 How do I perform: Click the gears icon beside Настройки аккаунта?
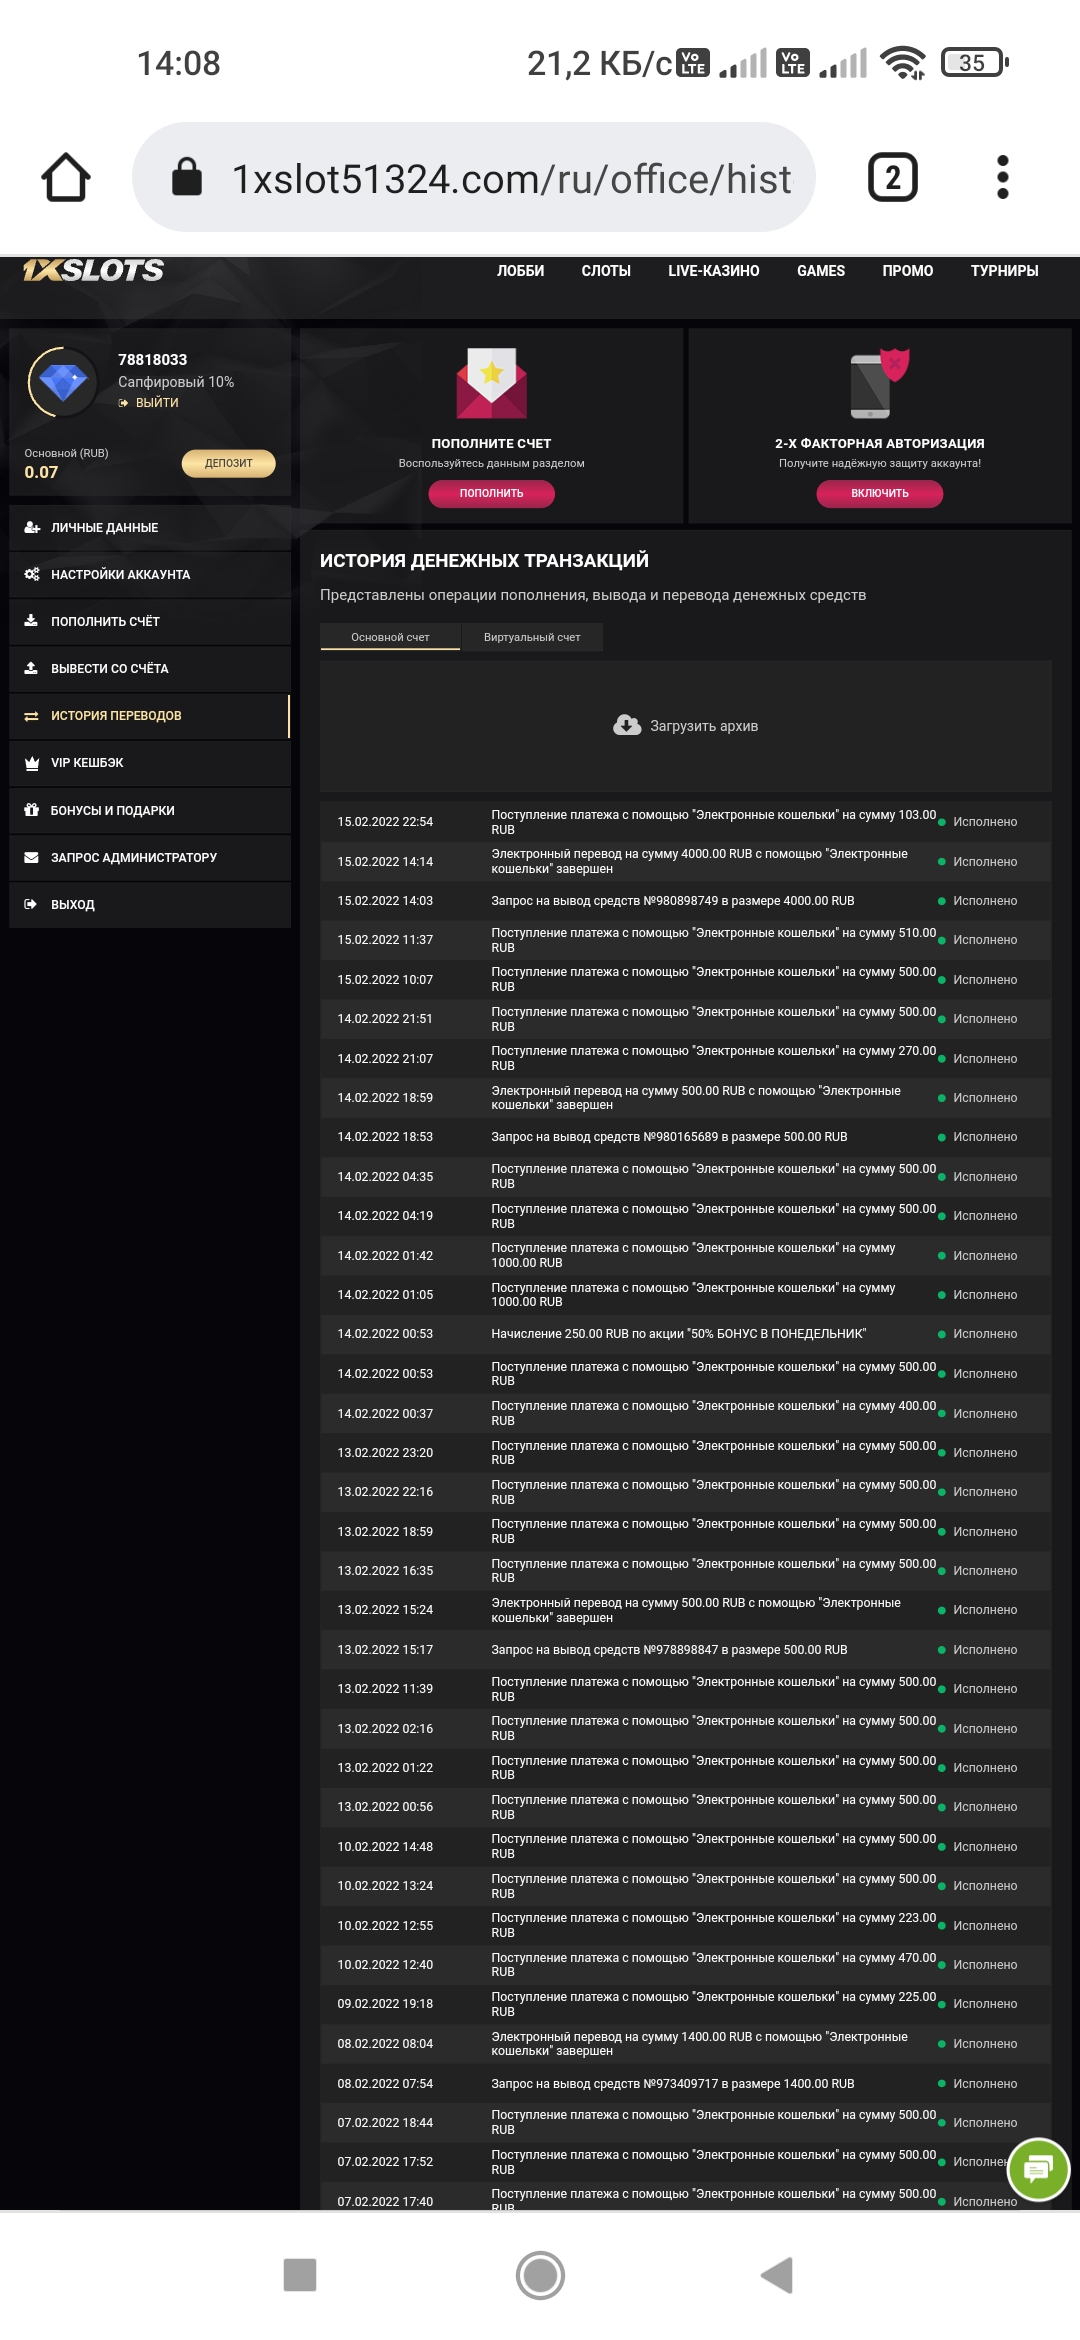click(x=32, y=574)
